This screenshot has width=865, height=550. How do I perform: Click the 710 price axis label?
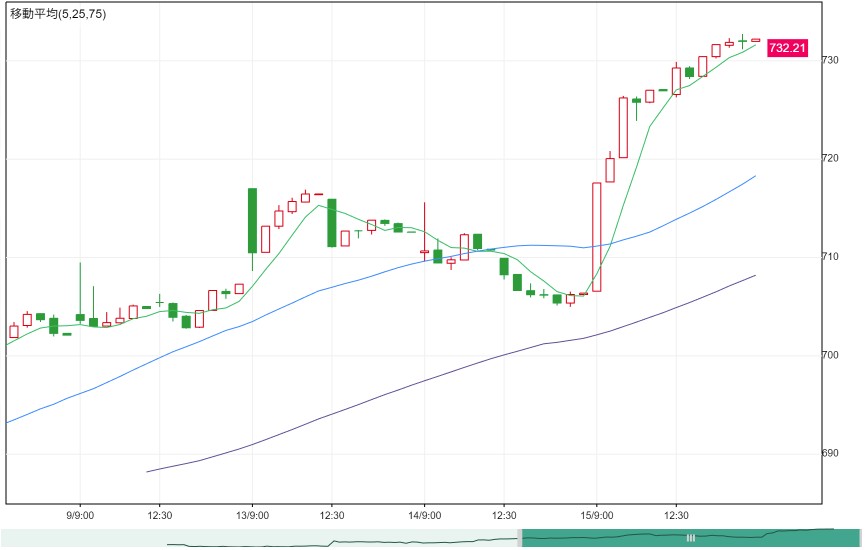[830, 257]
